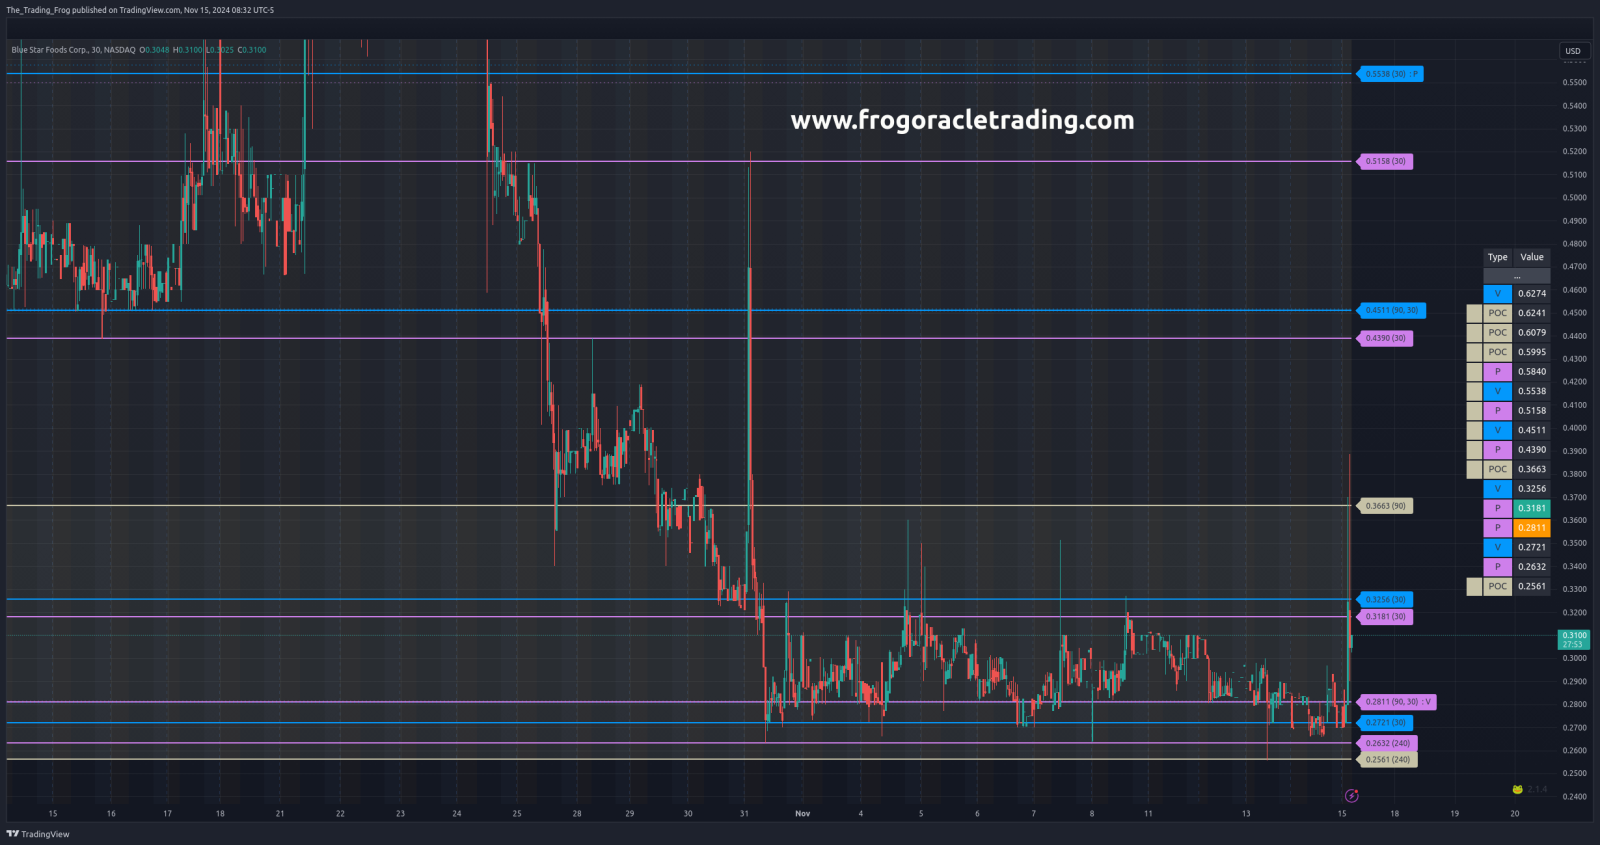Click the beige swatch beside POC 0.6241
Screen dimensions: 1600x845
pyautogui.click(x=1474, y=313)
